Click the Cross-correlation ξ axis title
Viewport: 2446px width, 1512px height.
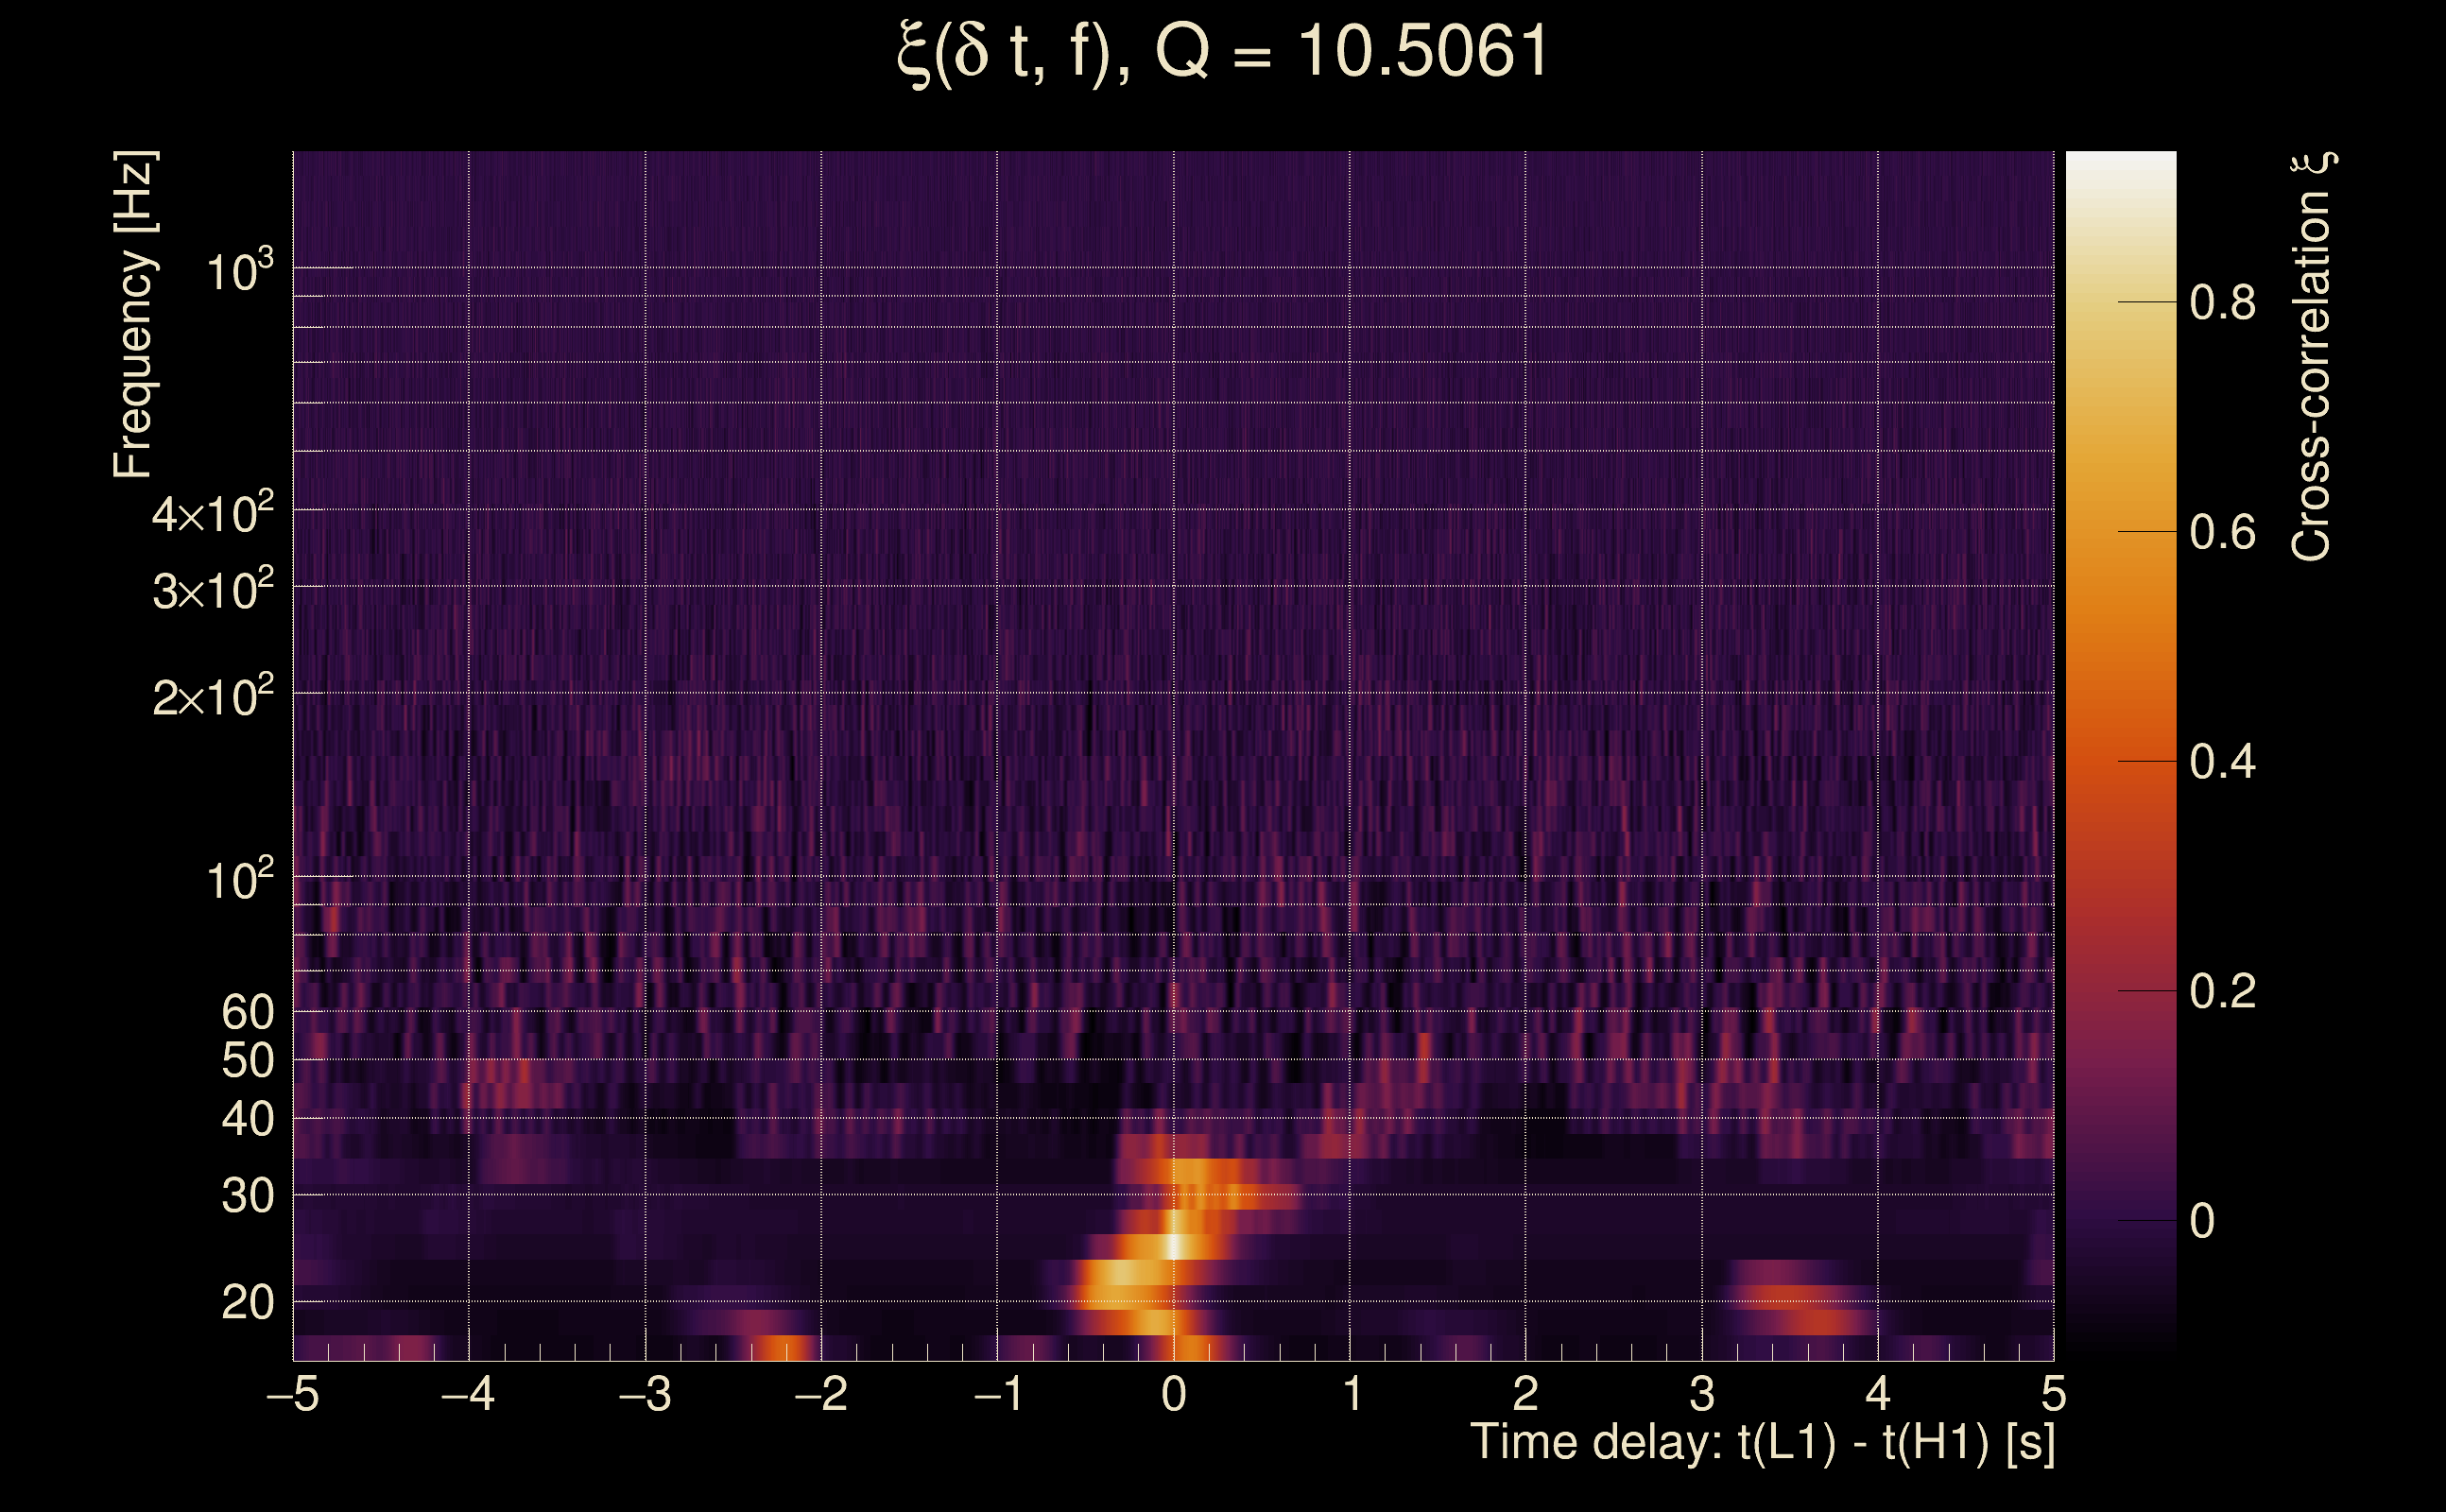(x=2313, y=356)
